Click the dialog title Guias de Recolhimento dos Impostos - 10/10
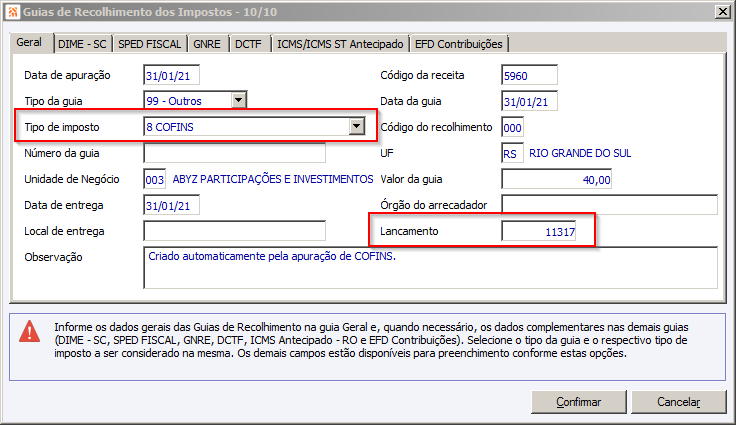Screen dimensions: 736x425 click(x=150, y=12)
